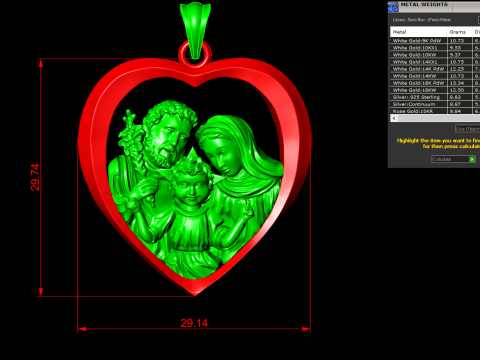The image size is (480, 360).
Task: Click the 29.14 width dimension text
Action: [194, 323]
